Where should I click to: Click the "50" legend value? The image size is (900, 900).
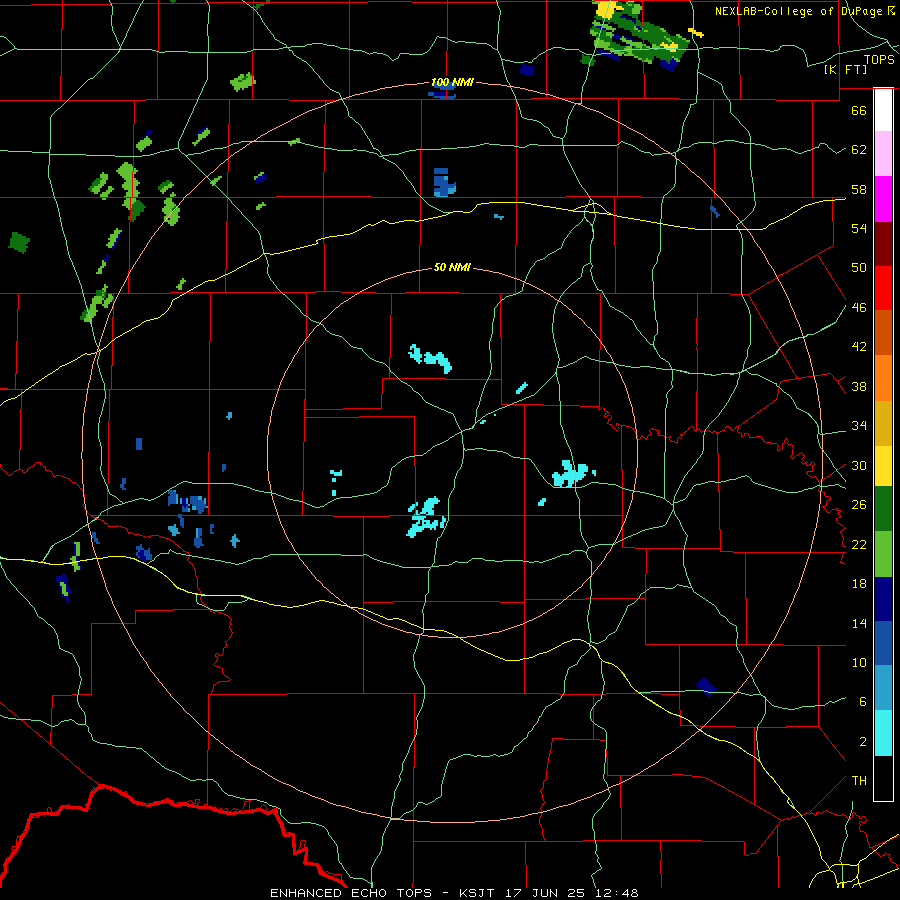(x=859, y=267)
